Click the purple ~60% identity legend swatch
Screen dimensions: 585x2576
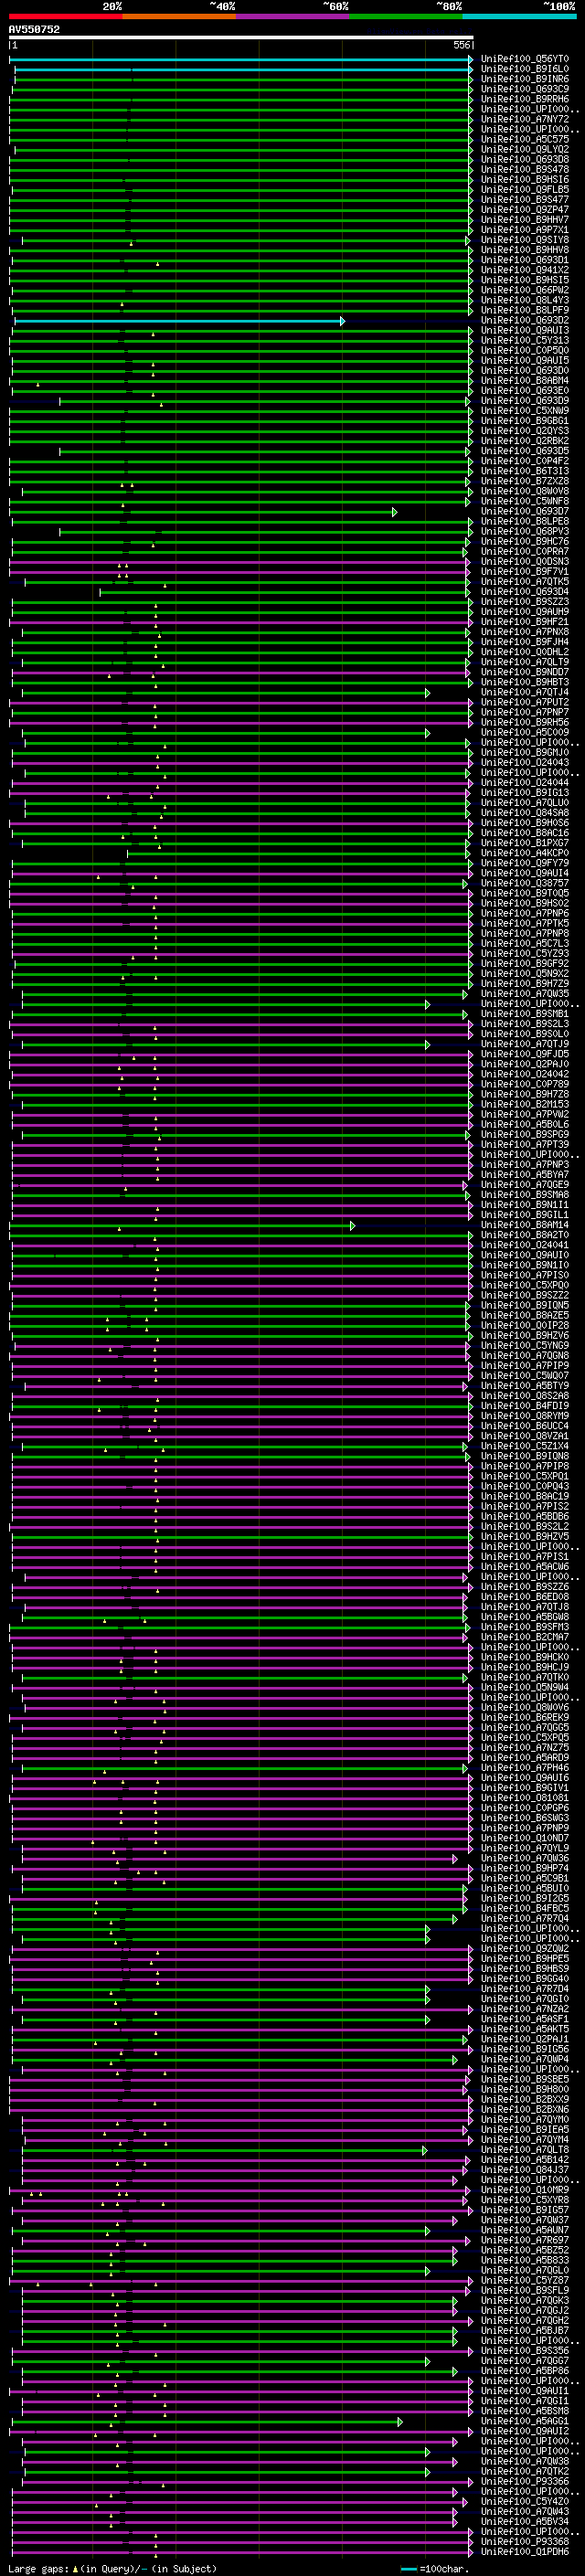[293, 16]
